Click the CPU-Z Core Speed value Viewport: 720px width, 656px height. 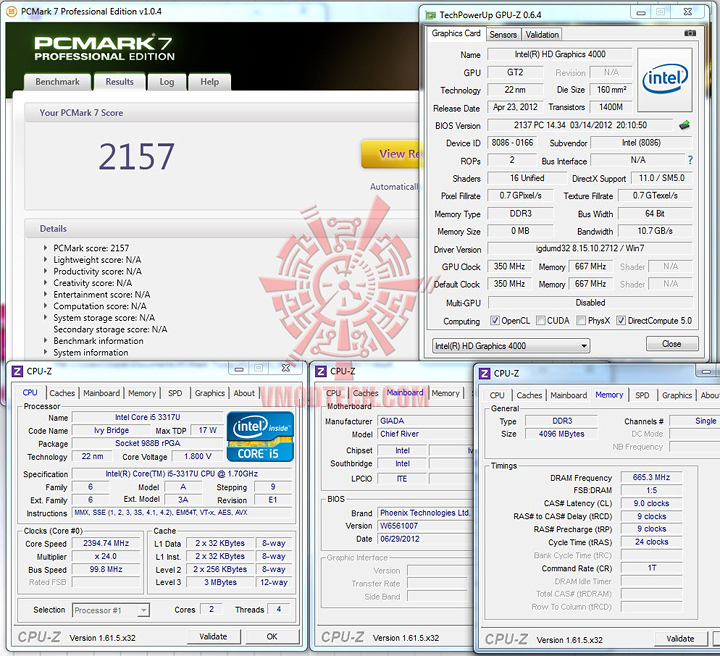[x=106, y=543]
